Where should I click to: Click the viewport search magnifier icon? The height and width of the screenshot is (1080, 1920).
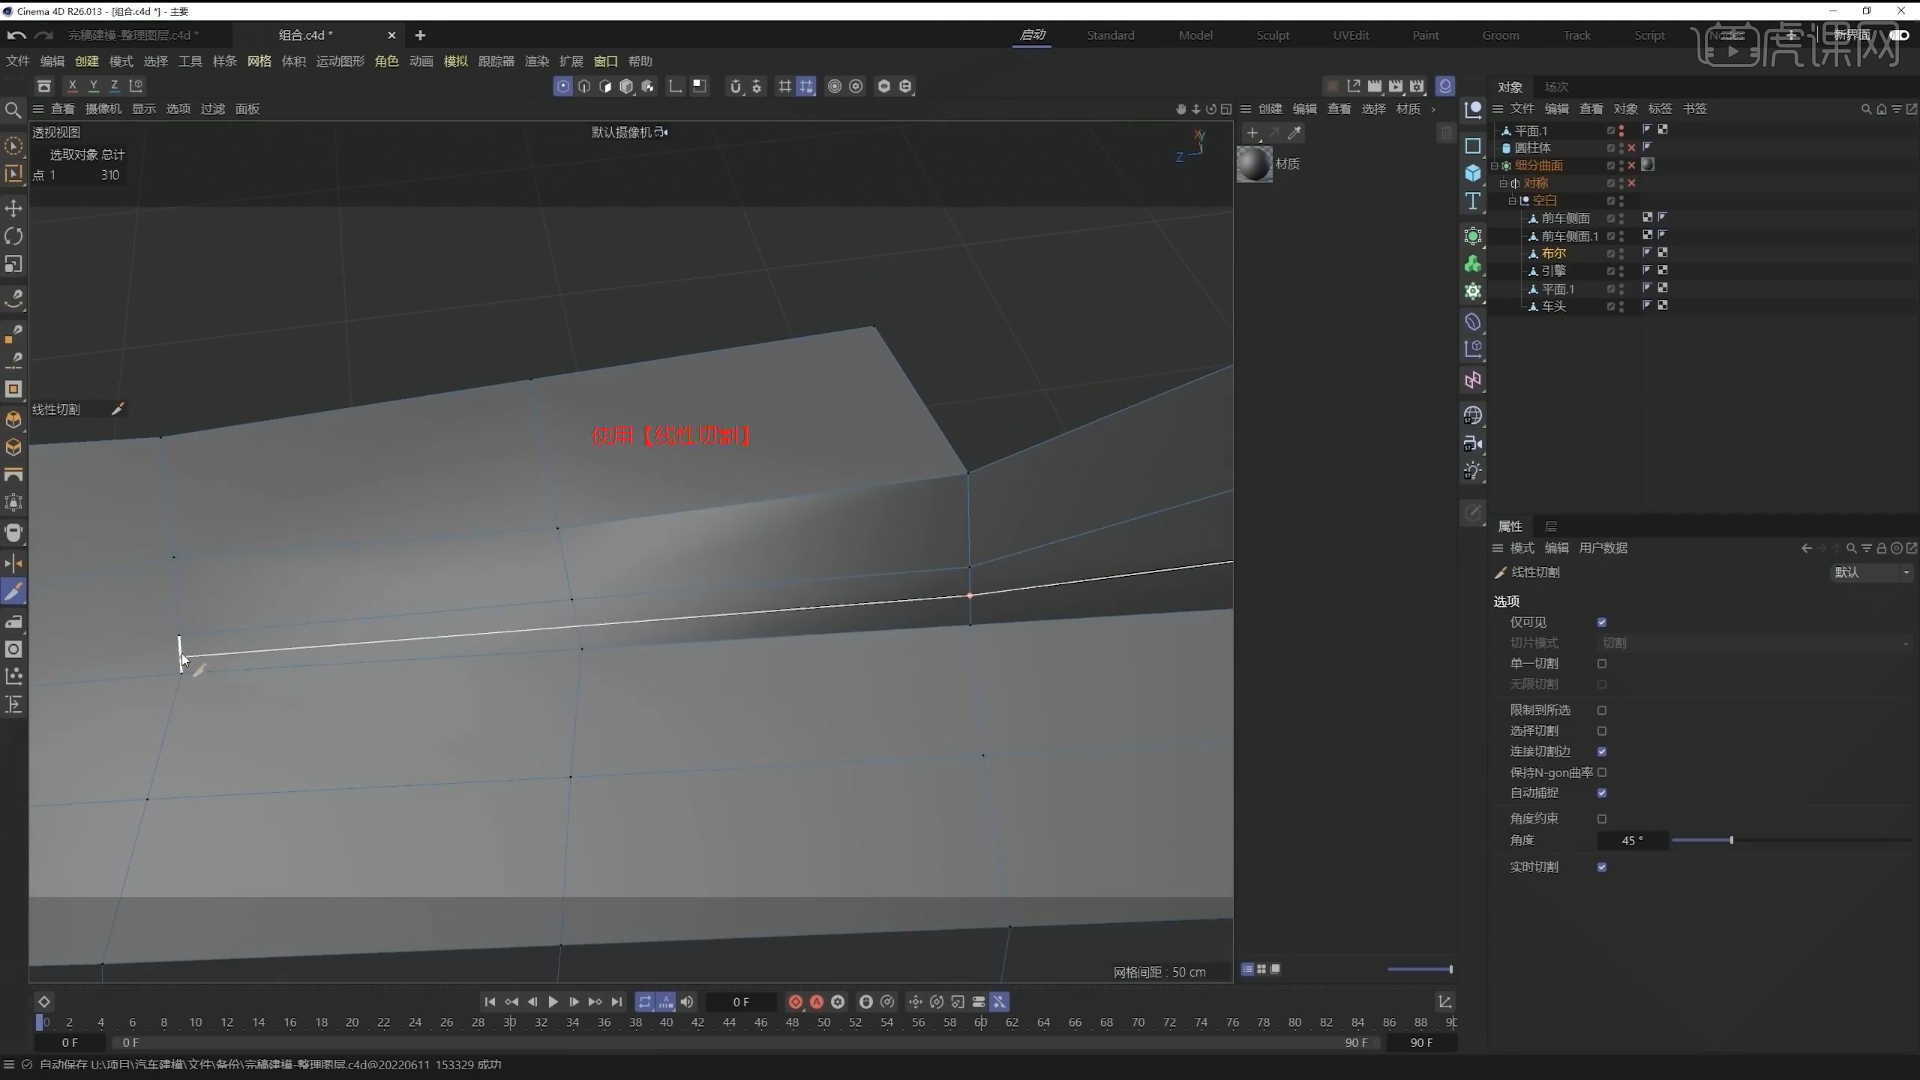[13, 110]
